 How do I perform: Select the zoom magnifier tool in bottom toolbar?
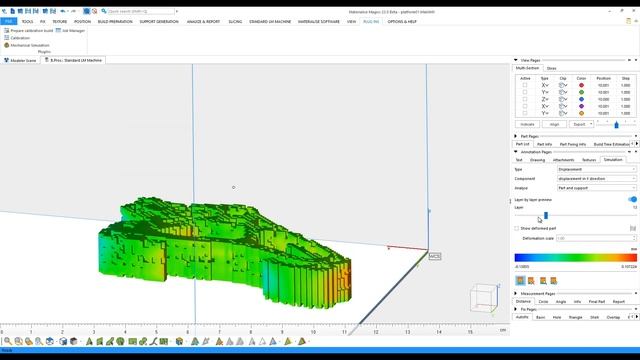8,341
